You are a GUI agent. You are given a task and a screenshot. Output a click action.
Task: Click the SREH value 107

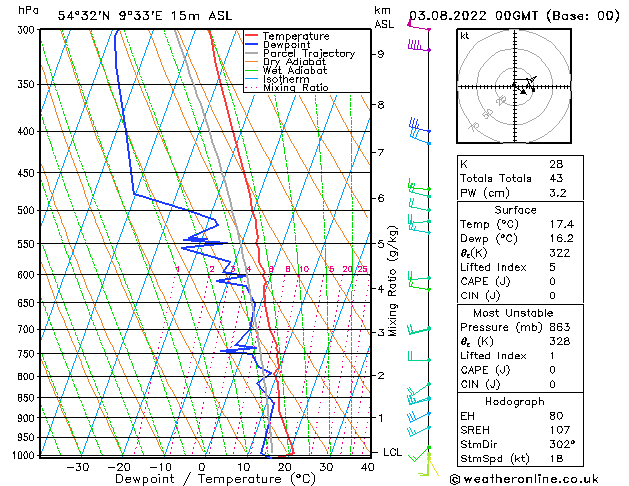[x=560, y=430]
